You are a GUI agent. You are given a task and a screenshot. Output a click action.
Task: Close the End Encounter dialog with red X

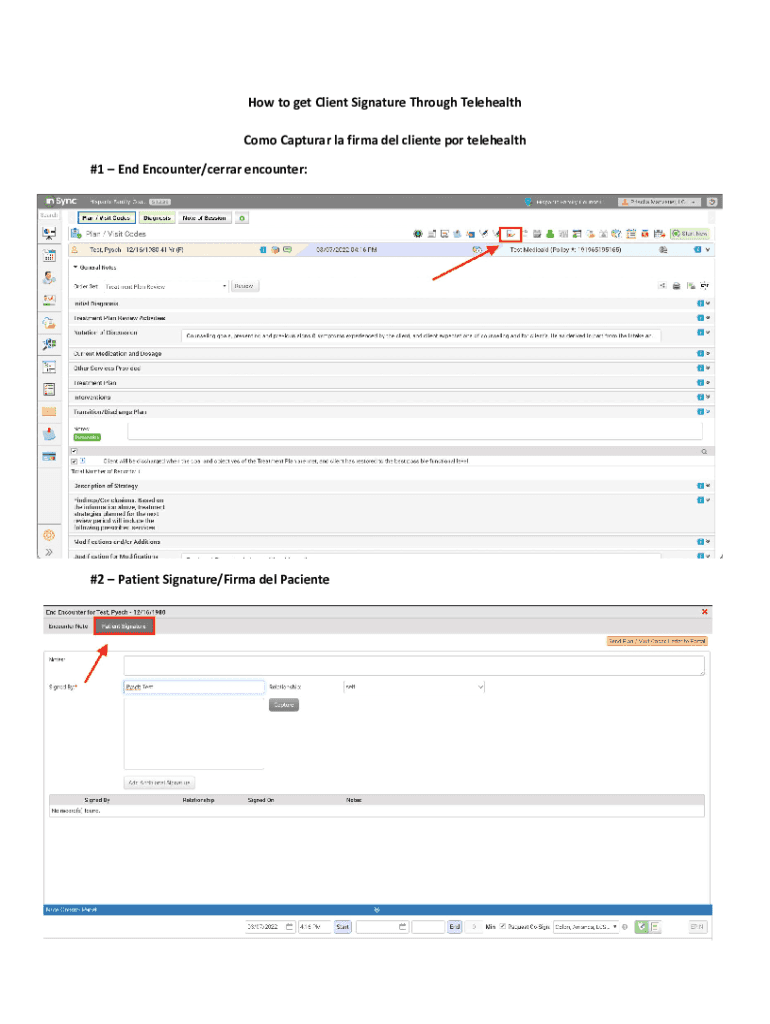(705, 611)
